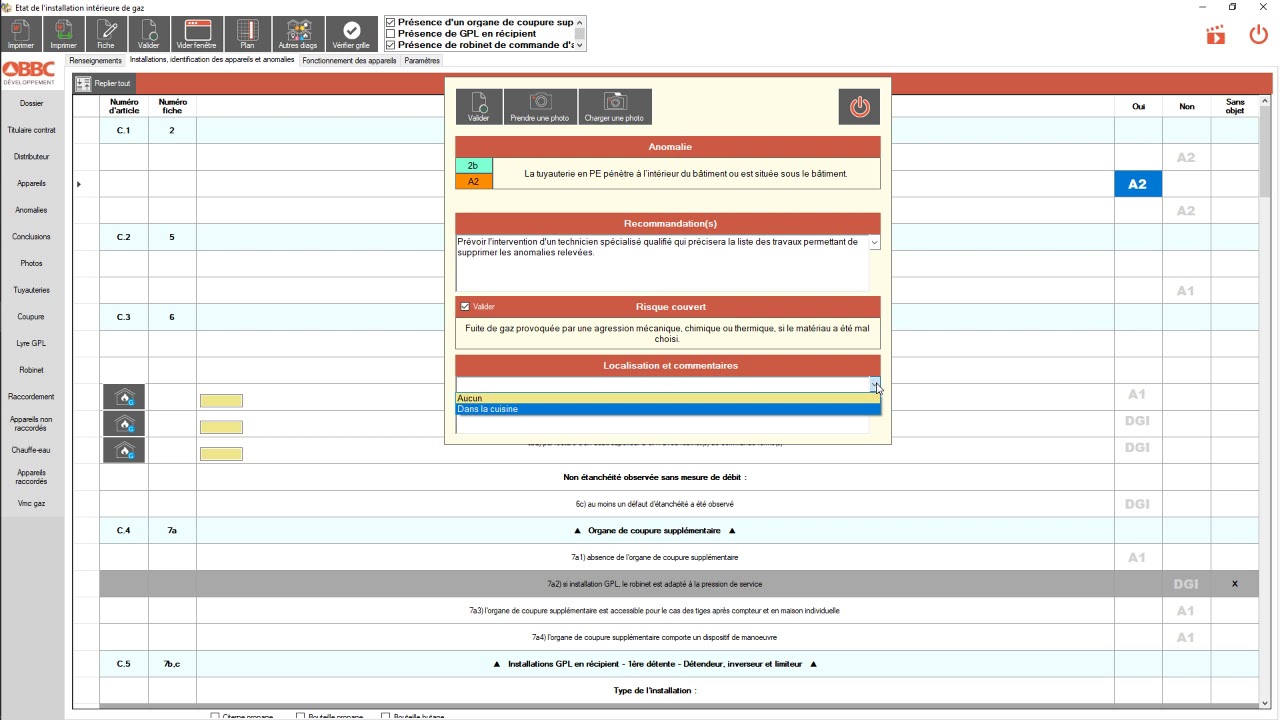Click the BBC Développement logo
This screenshot has width=1280, height=720.
click(29, 73)
